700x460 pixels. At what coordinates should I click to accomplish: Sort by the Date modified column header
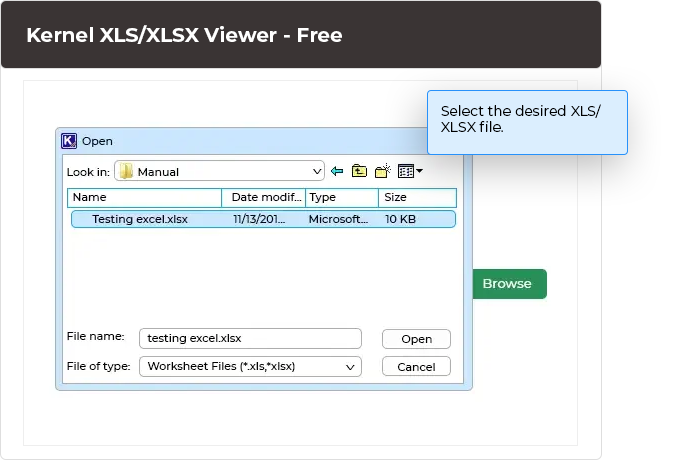click(263, 197)
